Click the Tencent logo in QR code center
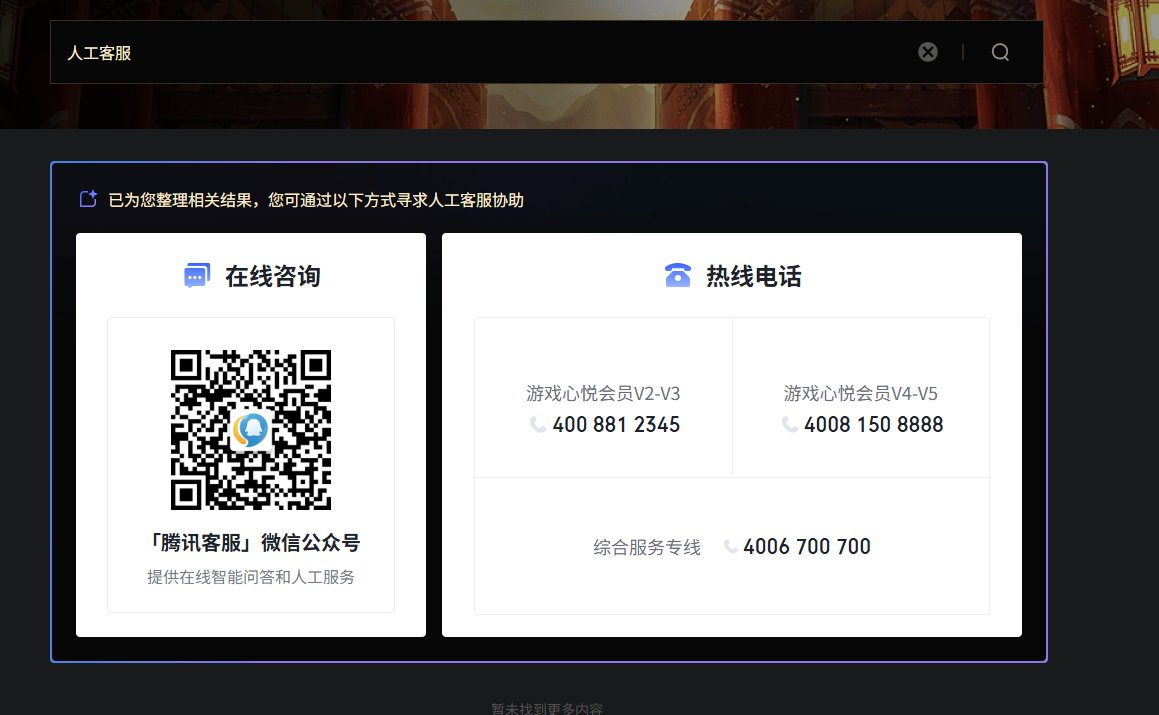Image resolution: width=1159 pixels, height=715 pixels. pyautogui.click(x=250, y=429)
